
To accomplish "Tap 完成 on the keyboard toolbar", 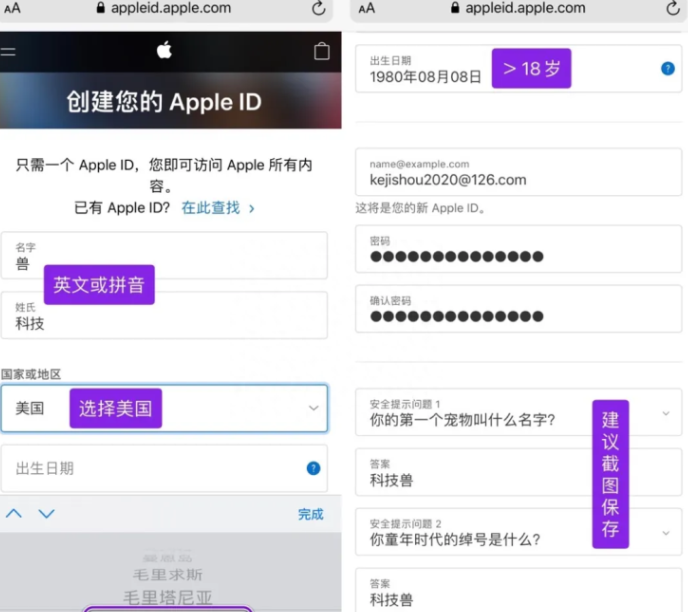I will pyautogui.click(x=311, y=514).
